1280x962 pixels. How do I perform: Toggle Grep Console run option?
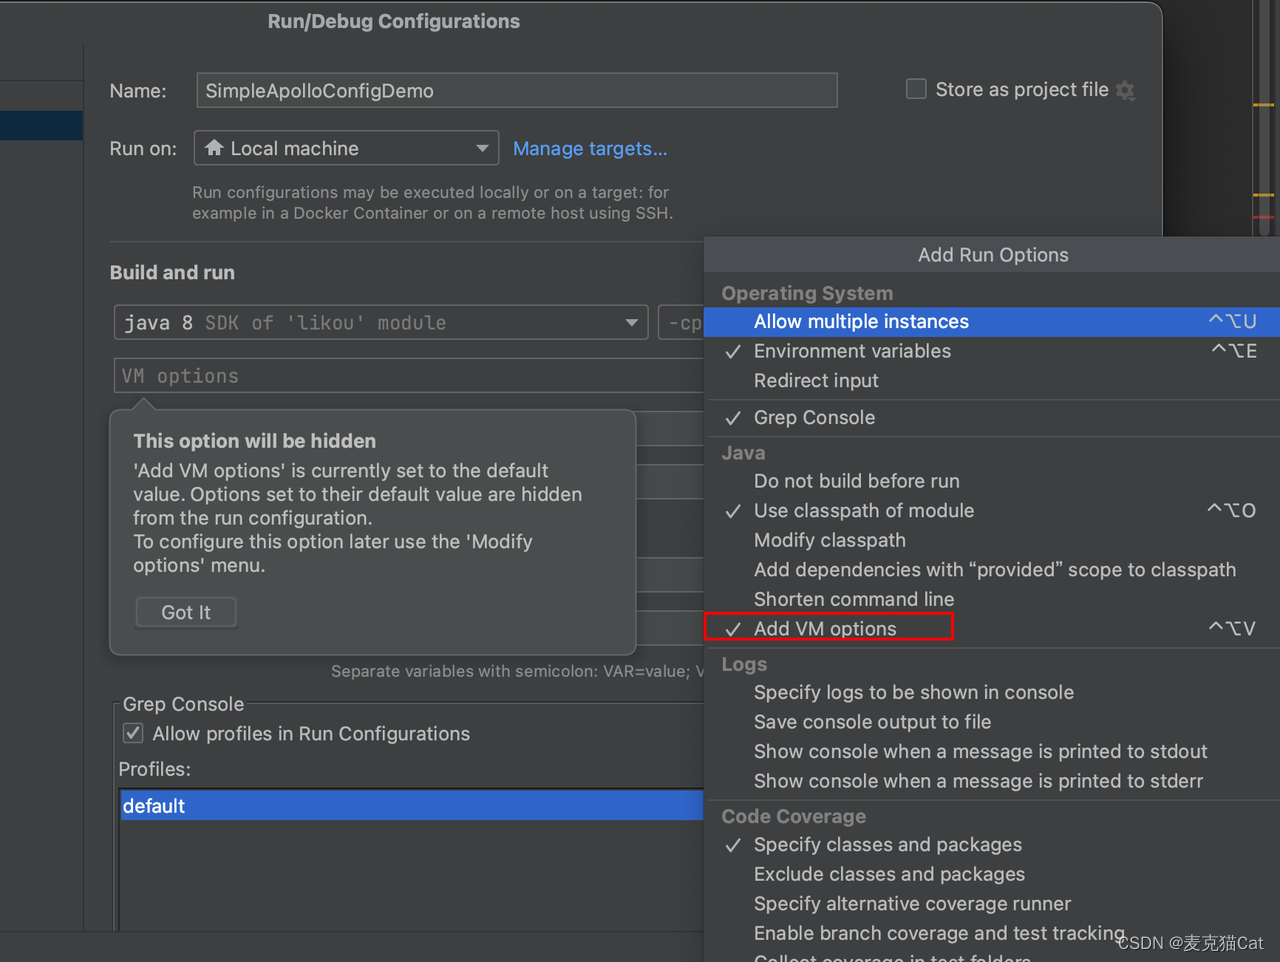[x=992, y=418]
